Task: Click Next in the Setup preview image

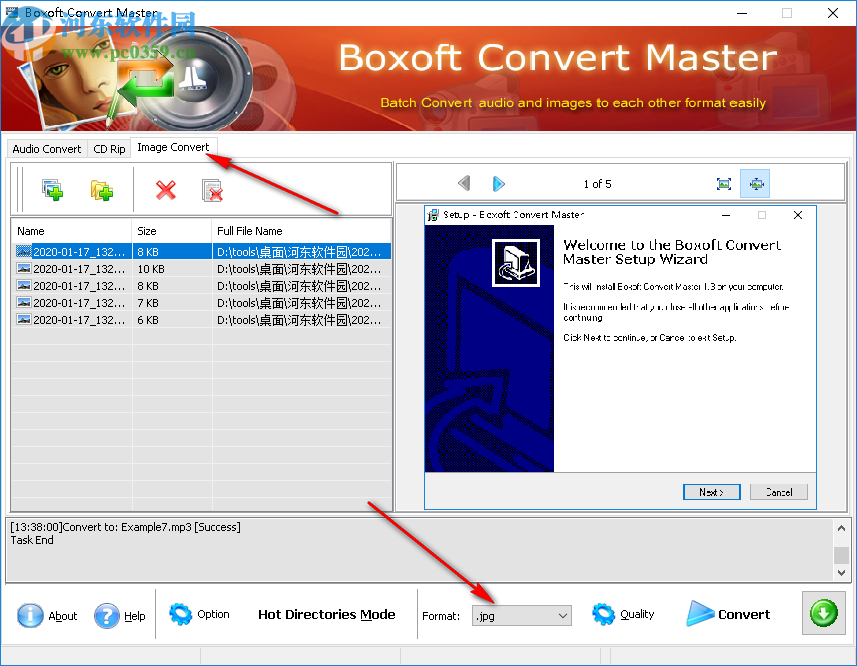Action: tap(711, 491)
